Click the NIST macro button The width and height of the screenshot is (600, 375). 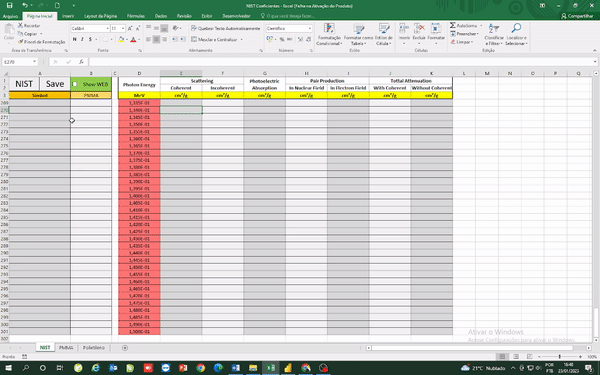coord(24,84)
